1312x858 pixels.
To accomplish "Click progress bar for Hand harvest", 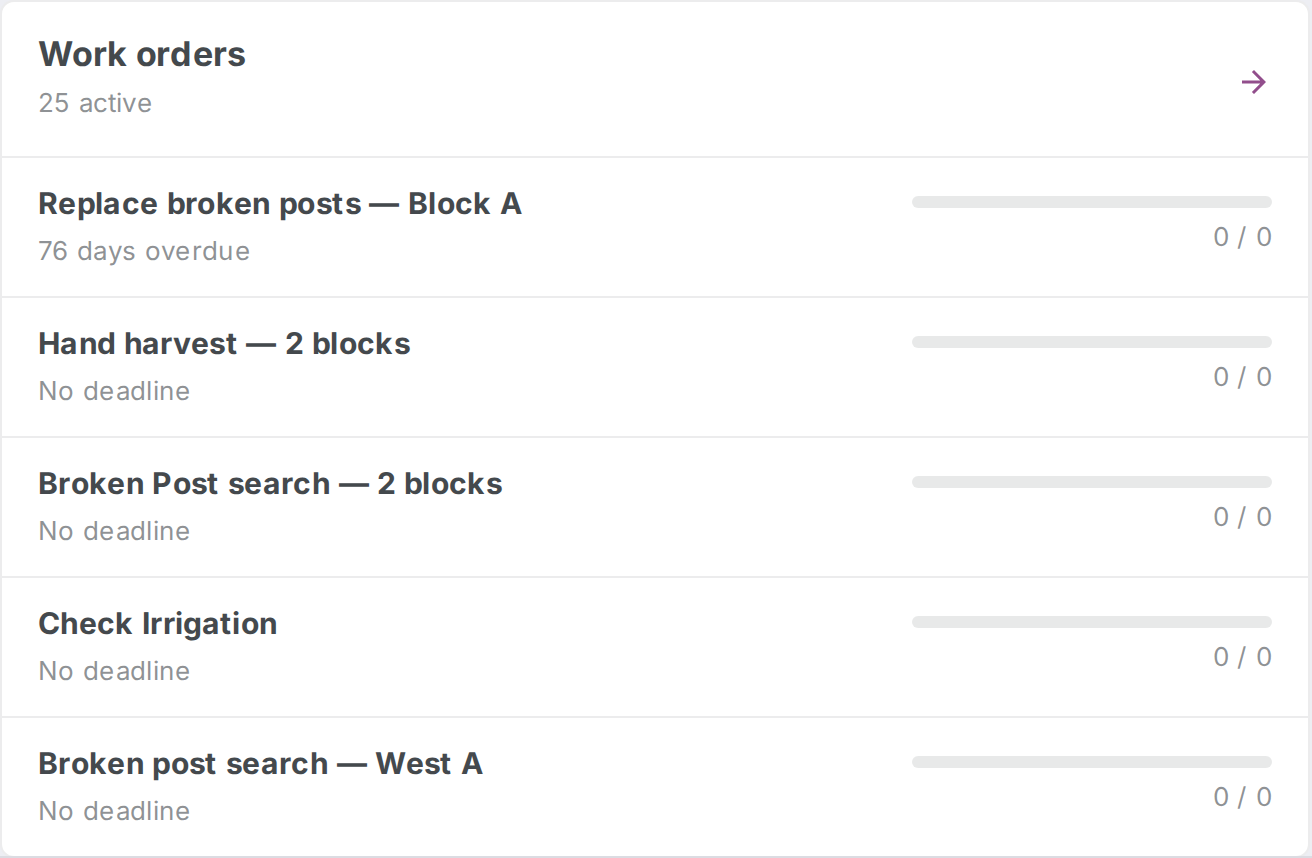I will tap(1092, 342).
